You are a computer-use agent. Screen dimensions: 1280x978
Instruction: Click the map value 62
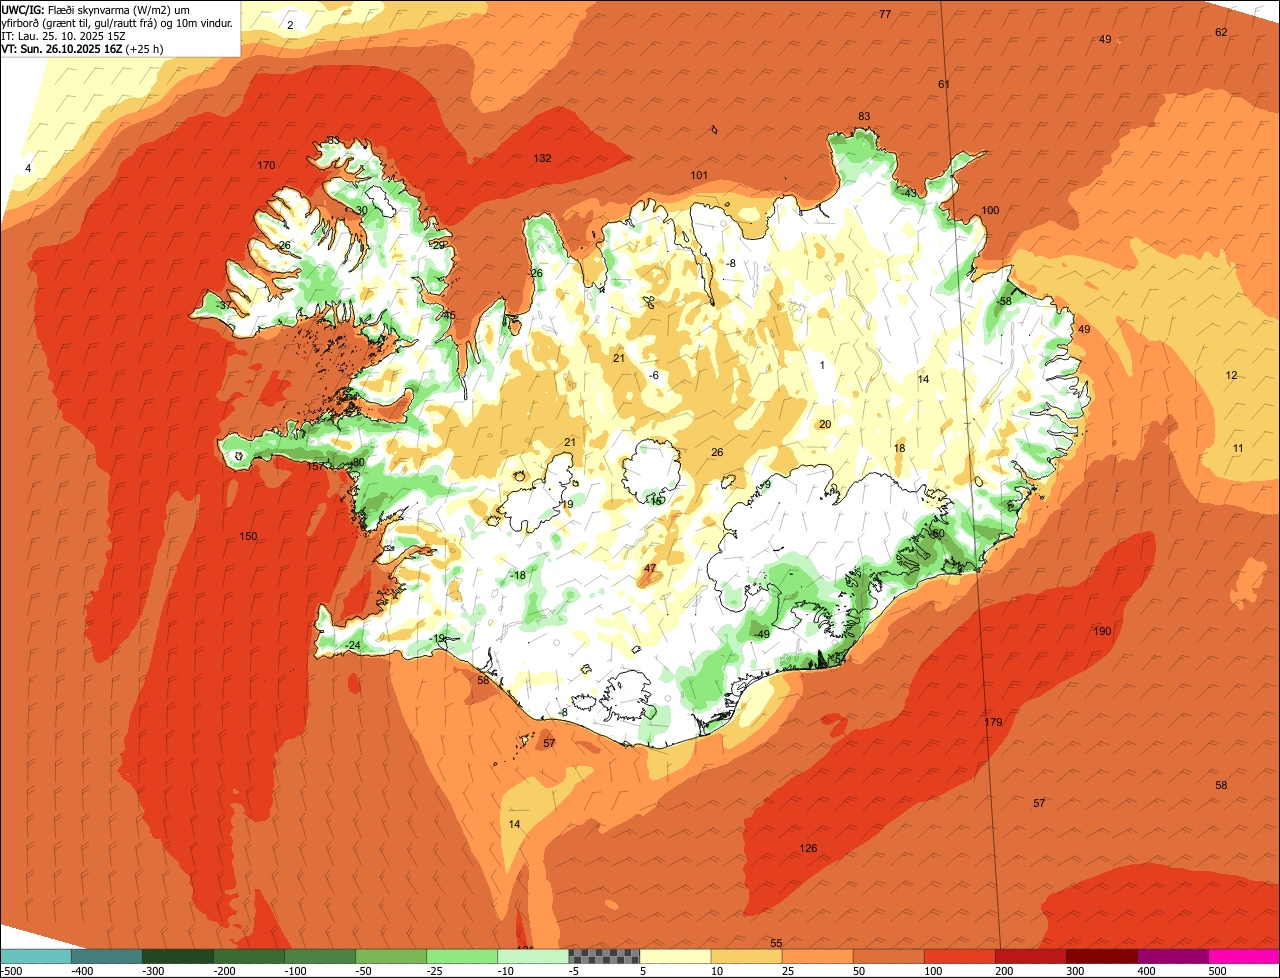point(1221,33)
